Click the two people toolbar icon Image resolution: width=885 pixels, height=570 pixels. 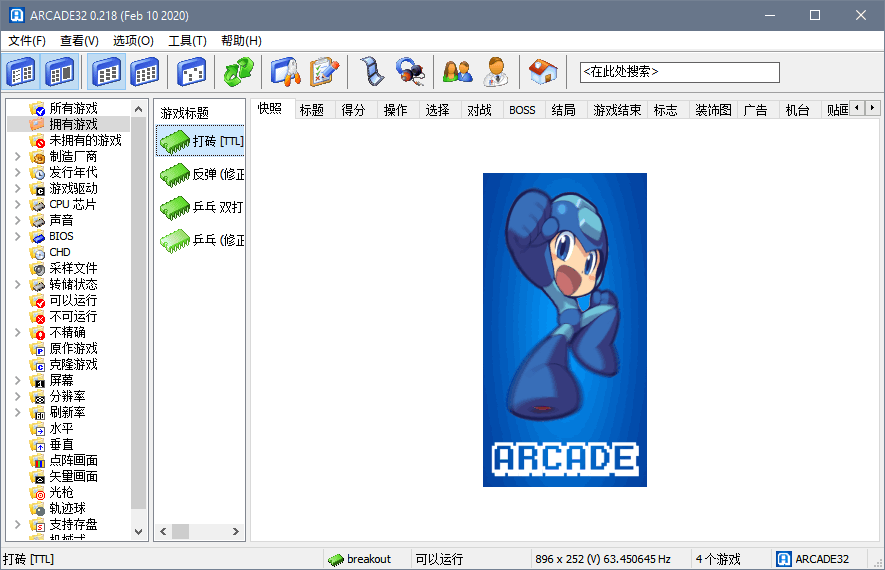tap(457, 72)
